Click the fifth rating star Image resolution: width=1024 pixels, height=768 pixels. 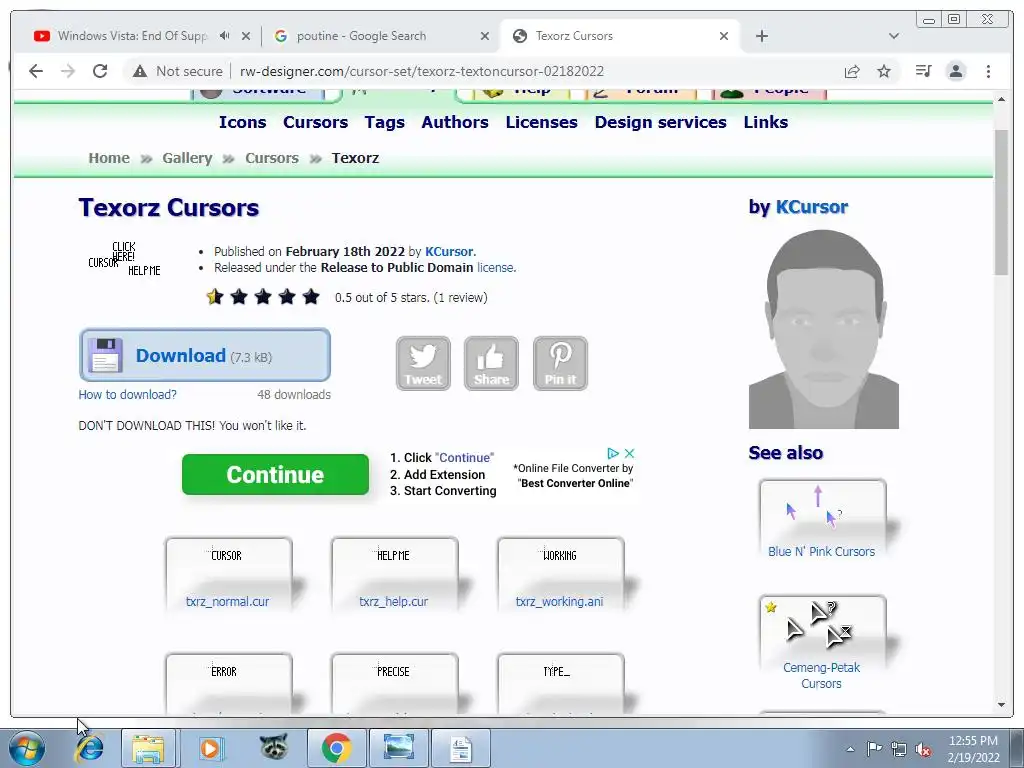tap(312, 297)
